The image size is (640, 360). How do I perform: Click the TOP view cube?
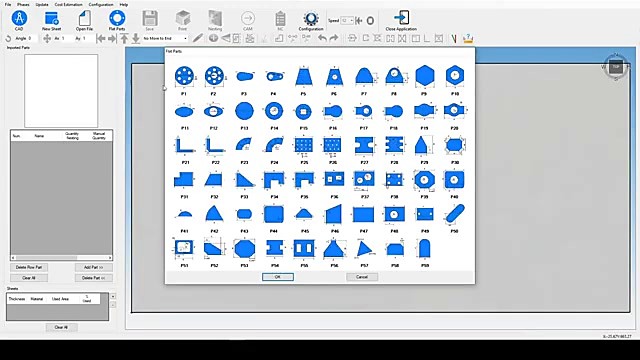616,67
